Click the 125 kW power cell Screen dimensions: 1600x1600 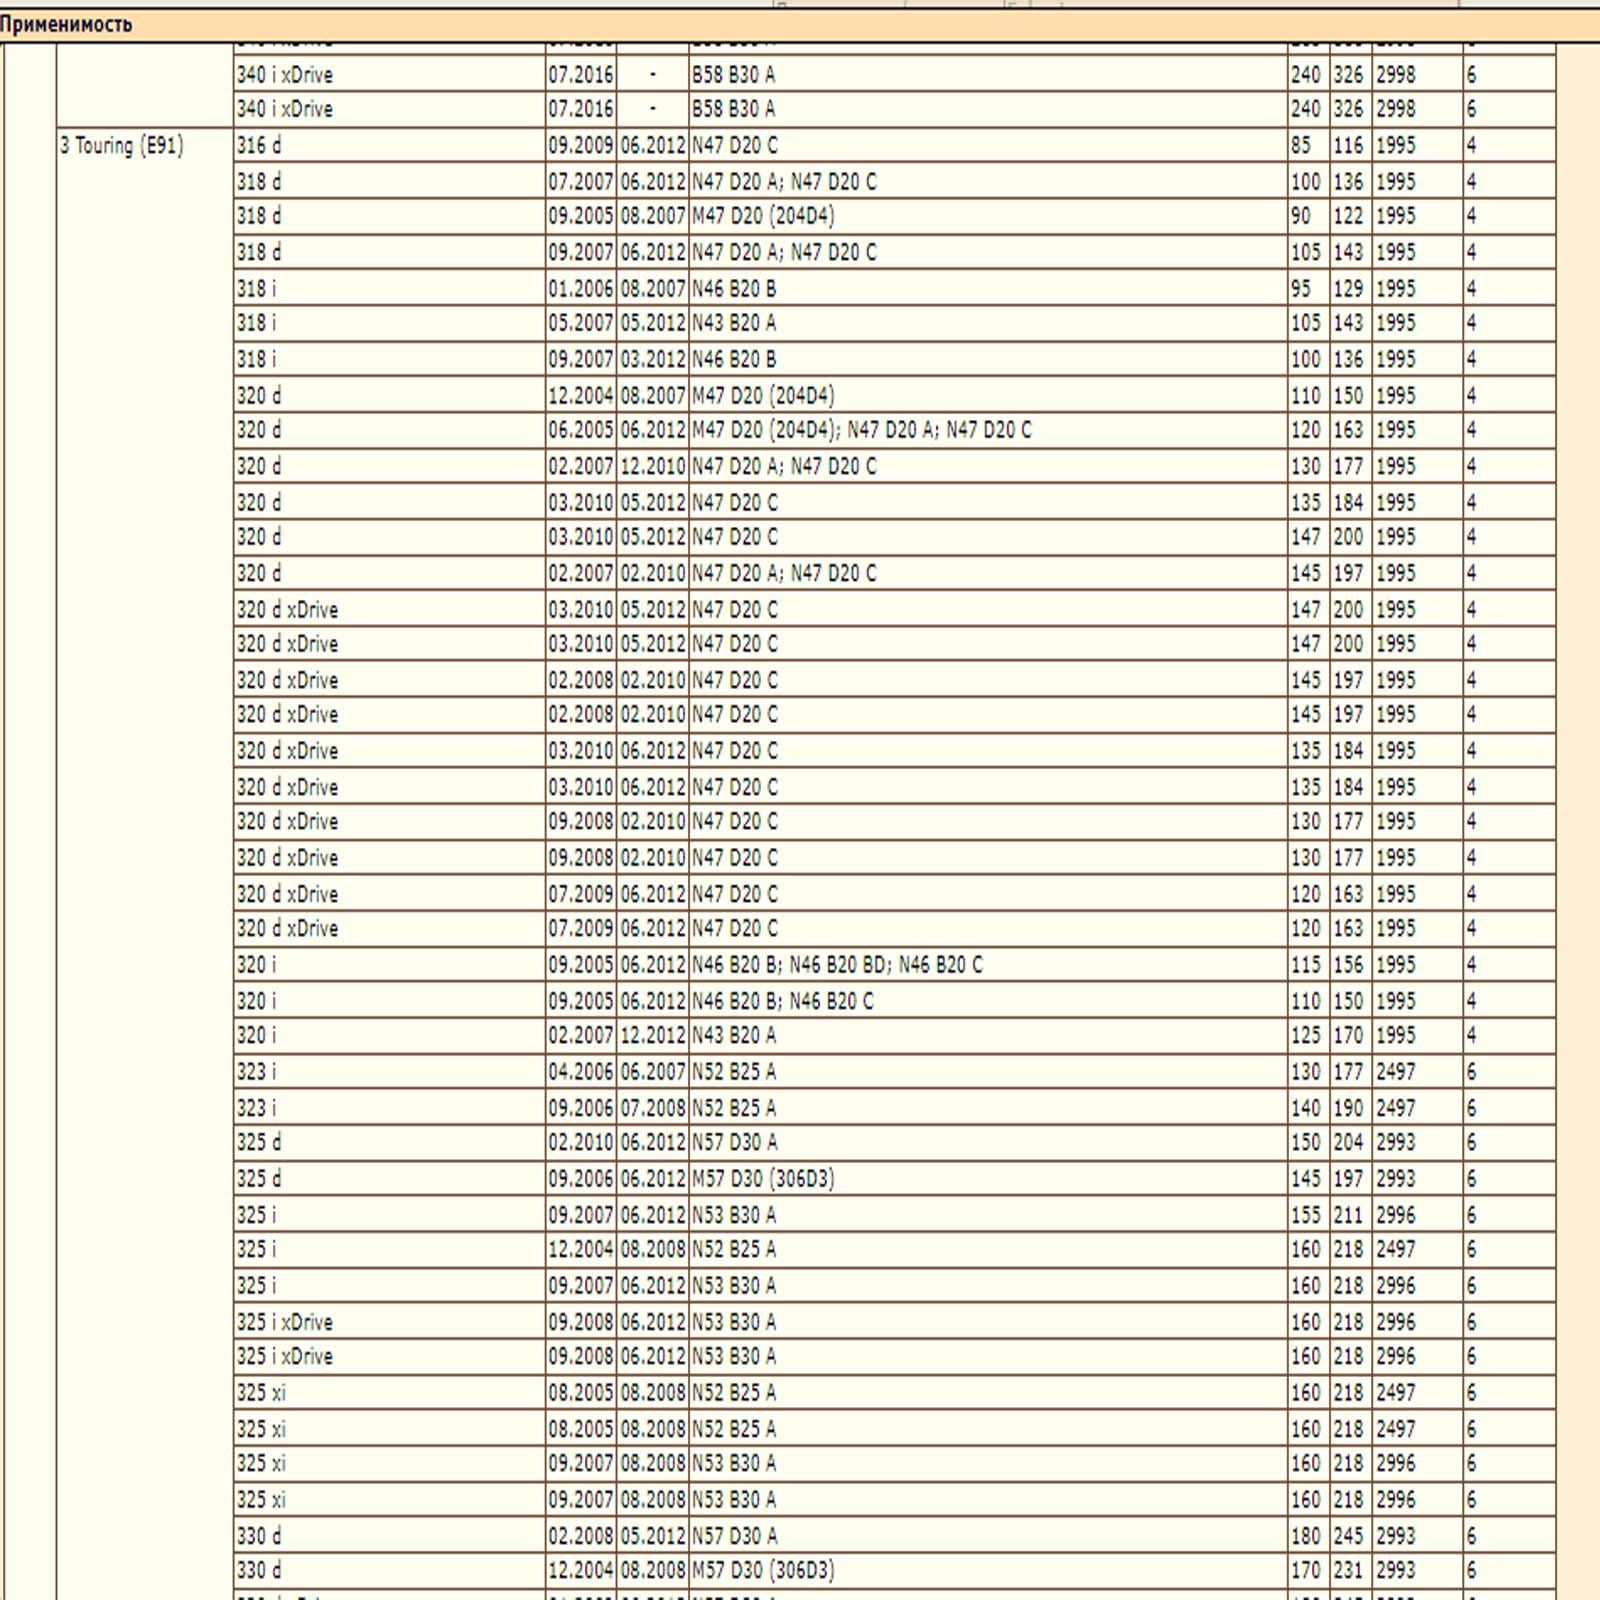pos(1305,1036)
